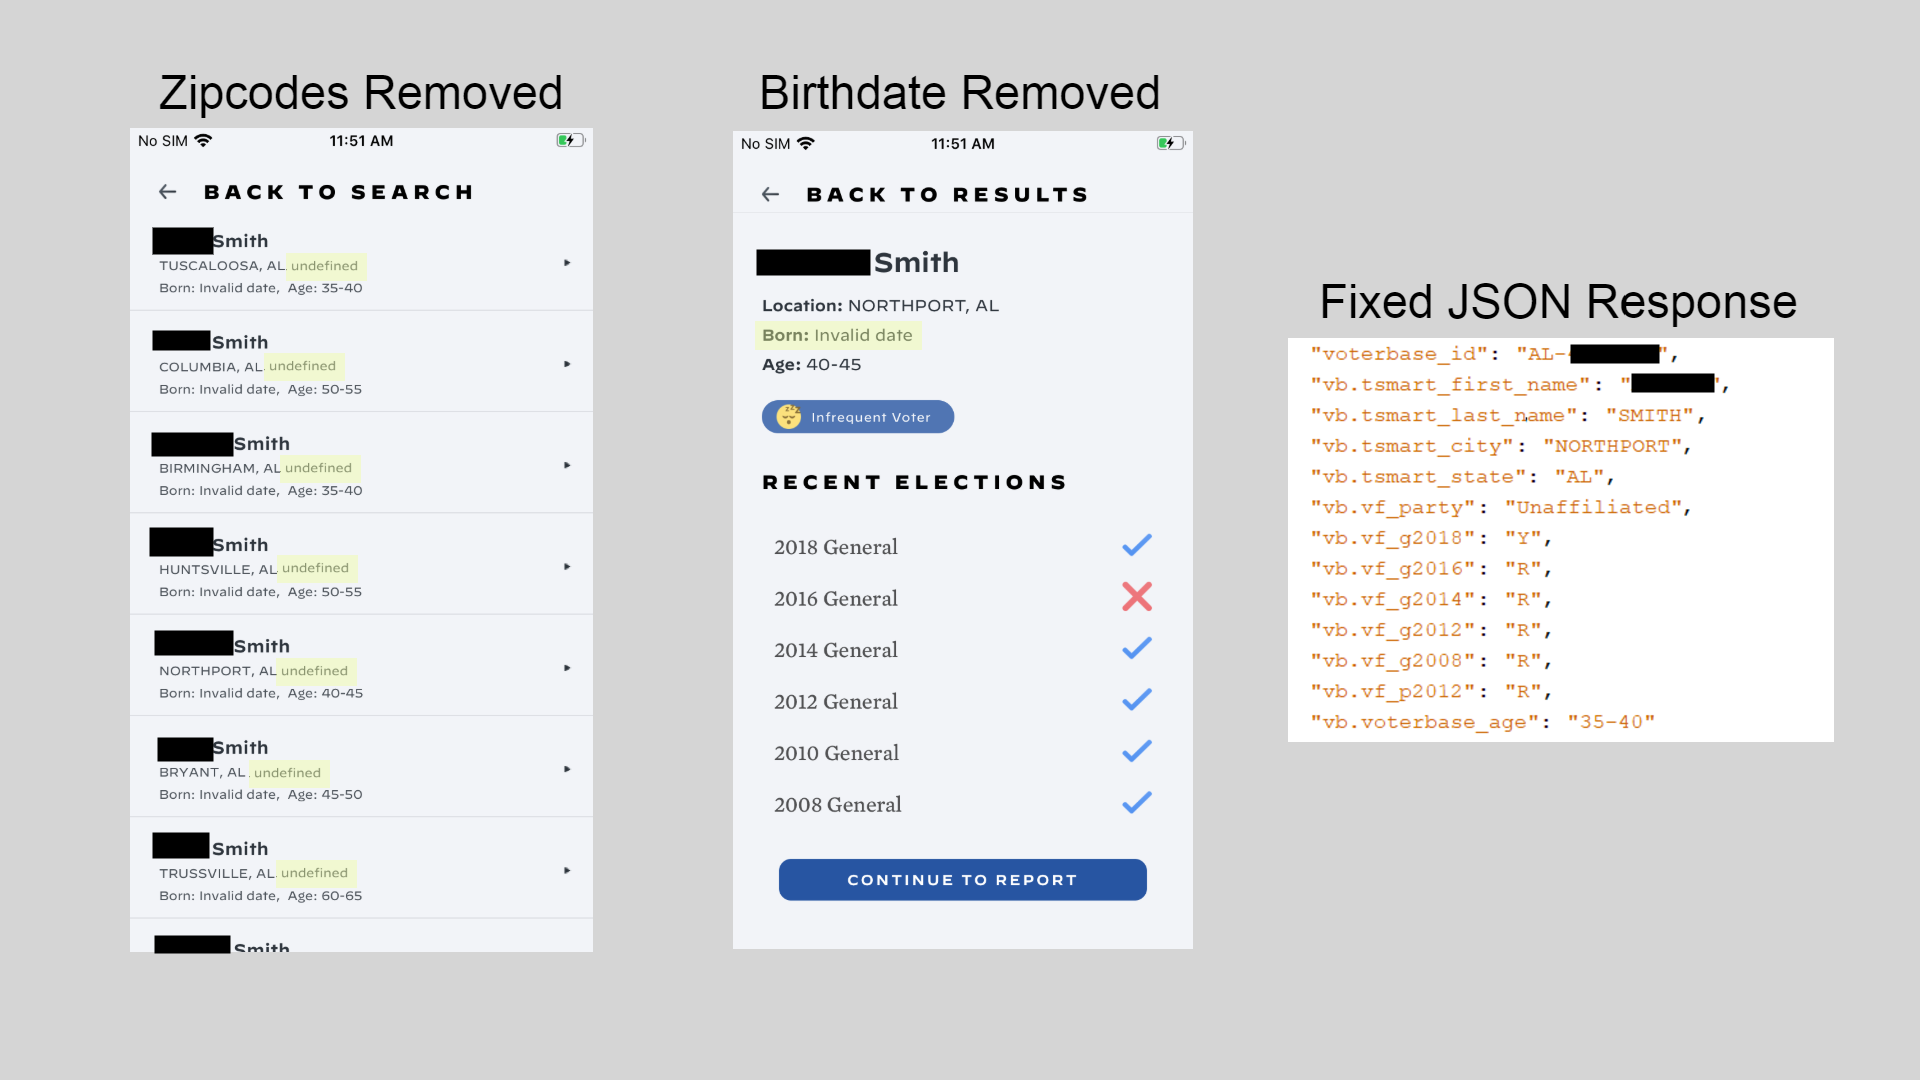Click the back arrow beside Back to Results
The image size is (1920, 1080).
click(x=770, y=194)
